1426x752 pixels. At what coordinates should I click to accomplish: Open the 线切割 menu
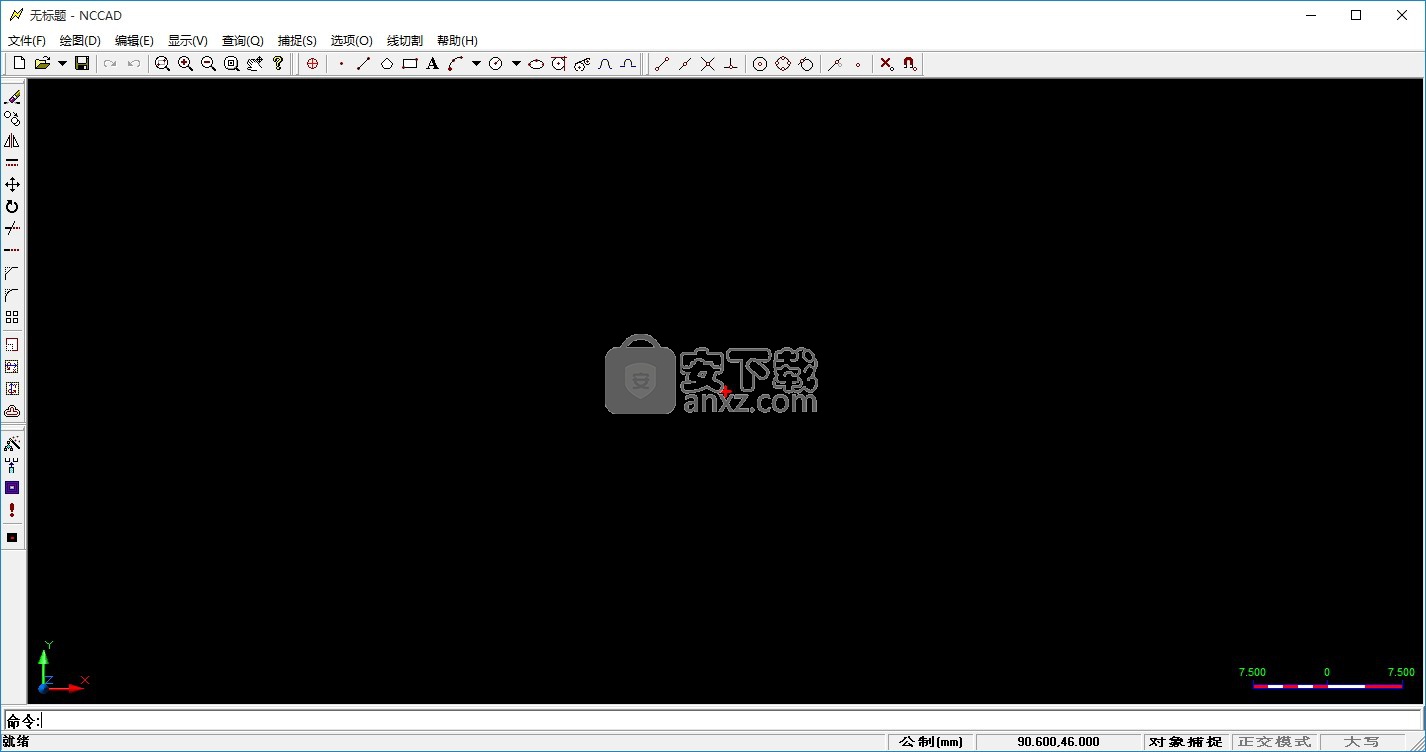pyautogui.click(x=405, y=41)
